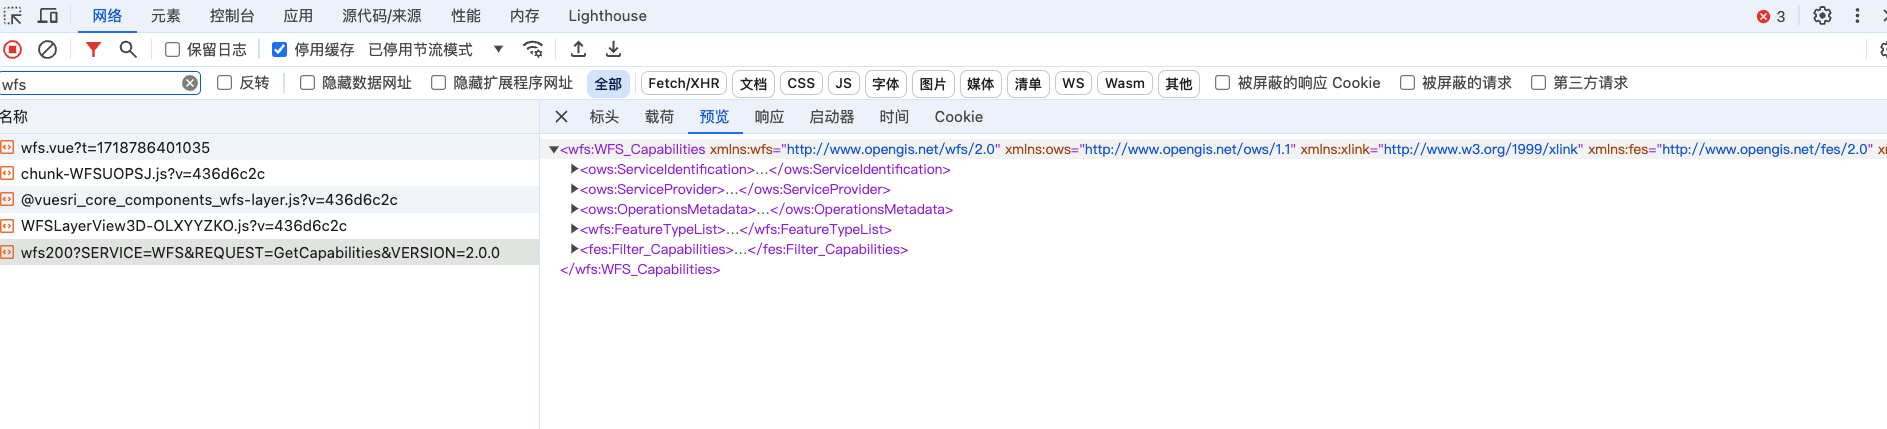This screenshot has height=429, width=1887.
Task: Expand the wfs:FeatureTypeList node
Action: pos(574,229)
